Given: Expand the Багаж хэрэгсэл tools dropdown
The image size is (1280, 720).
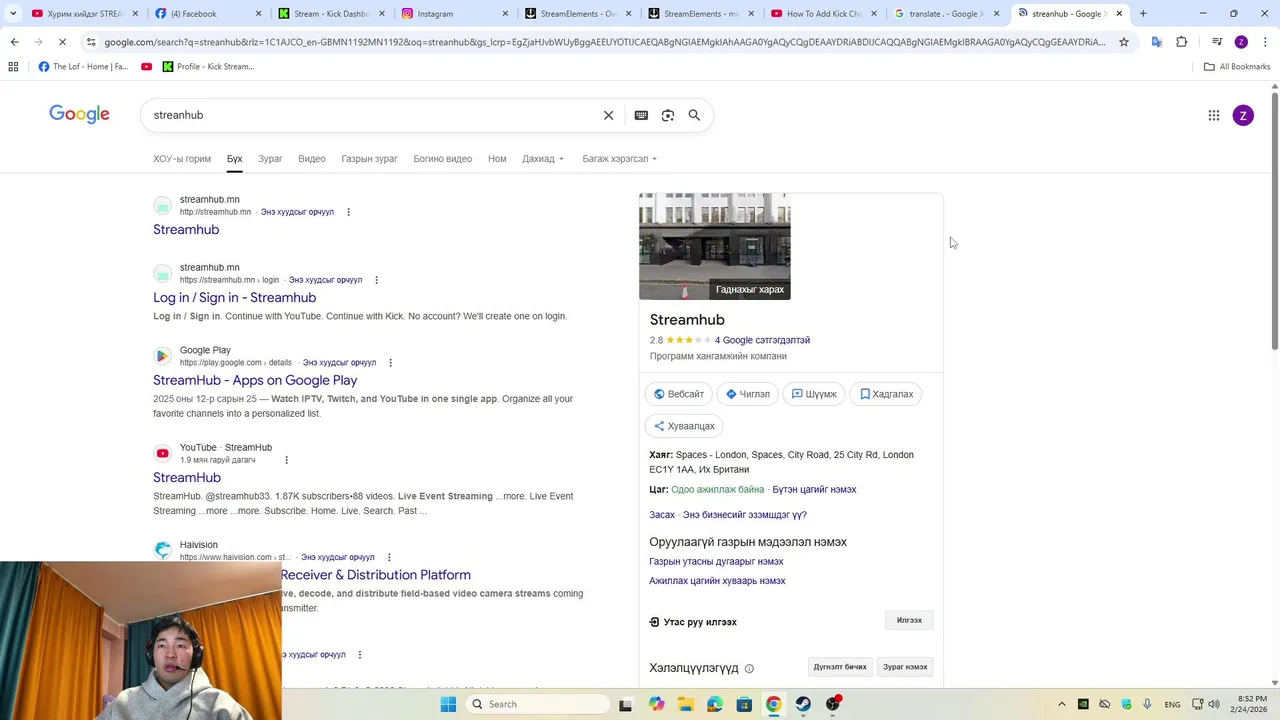Looking at the screenshot, I should click(x=620, y=159).
